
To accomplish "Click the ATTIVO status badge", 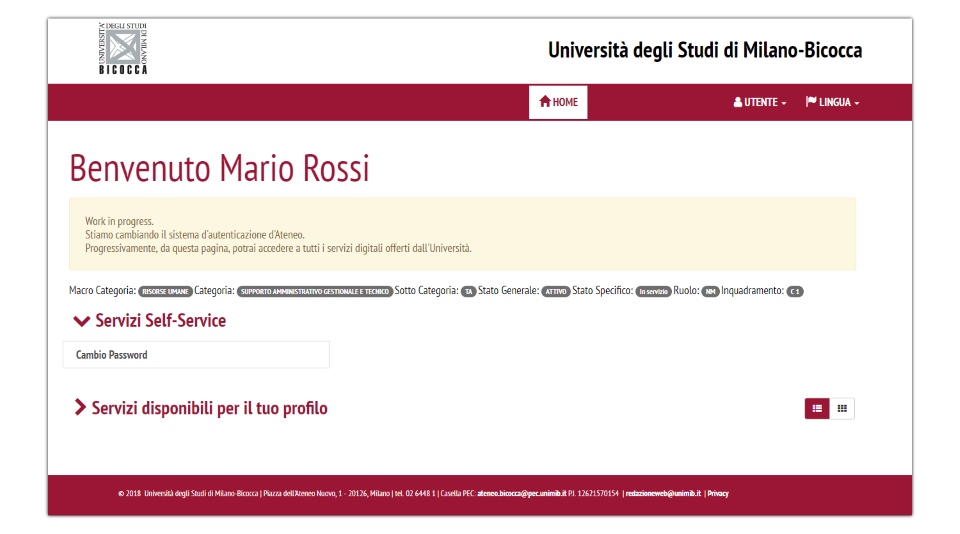I will [555, 292].
